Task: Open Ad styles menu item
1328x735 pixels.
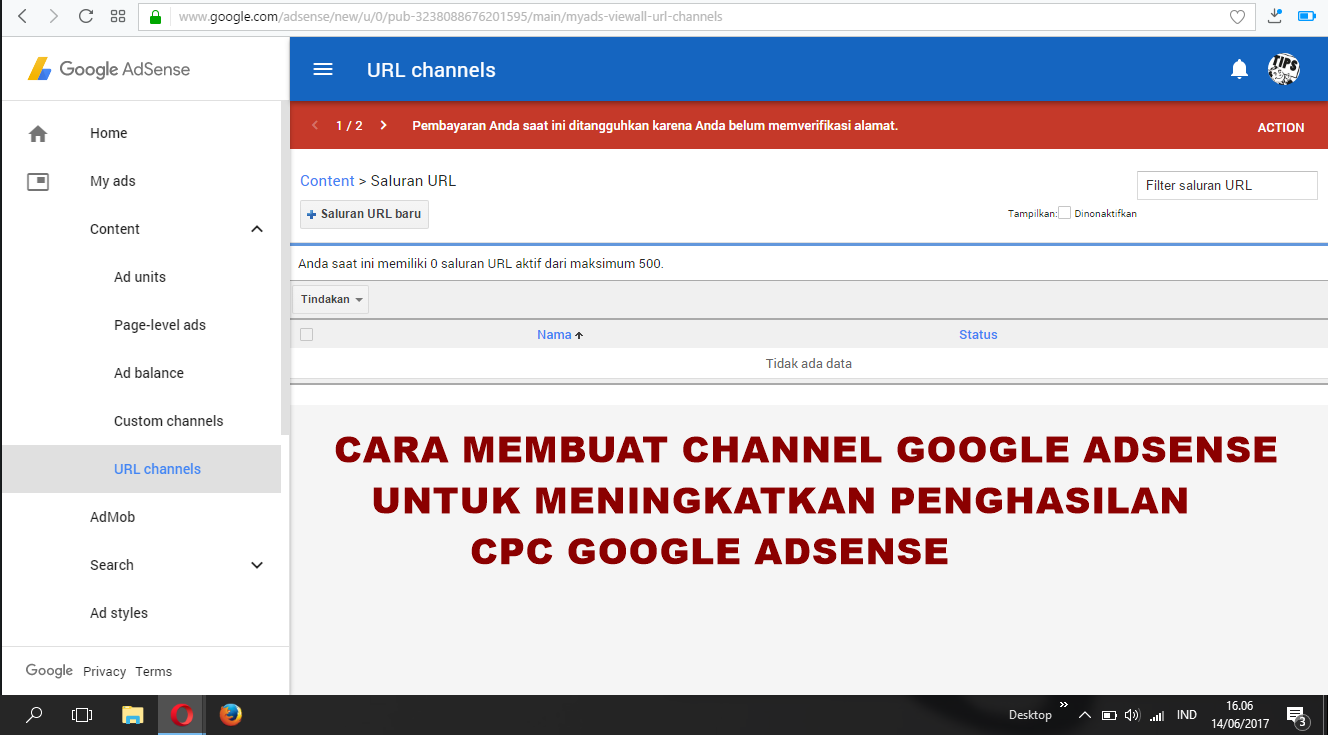Action: tap(119, 613)
